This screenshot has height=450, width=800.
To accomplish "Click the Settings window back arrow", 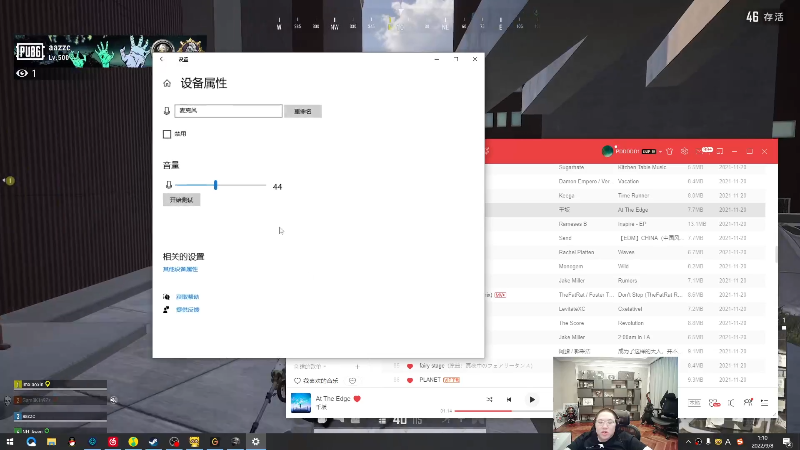I will coord(161,59).
